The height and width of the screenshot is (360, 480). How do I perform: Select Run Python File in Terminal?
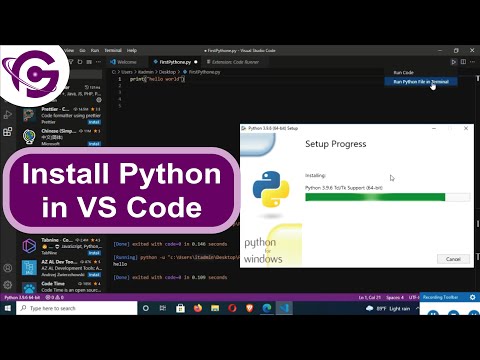[421, 82]
